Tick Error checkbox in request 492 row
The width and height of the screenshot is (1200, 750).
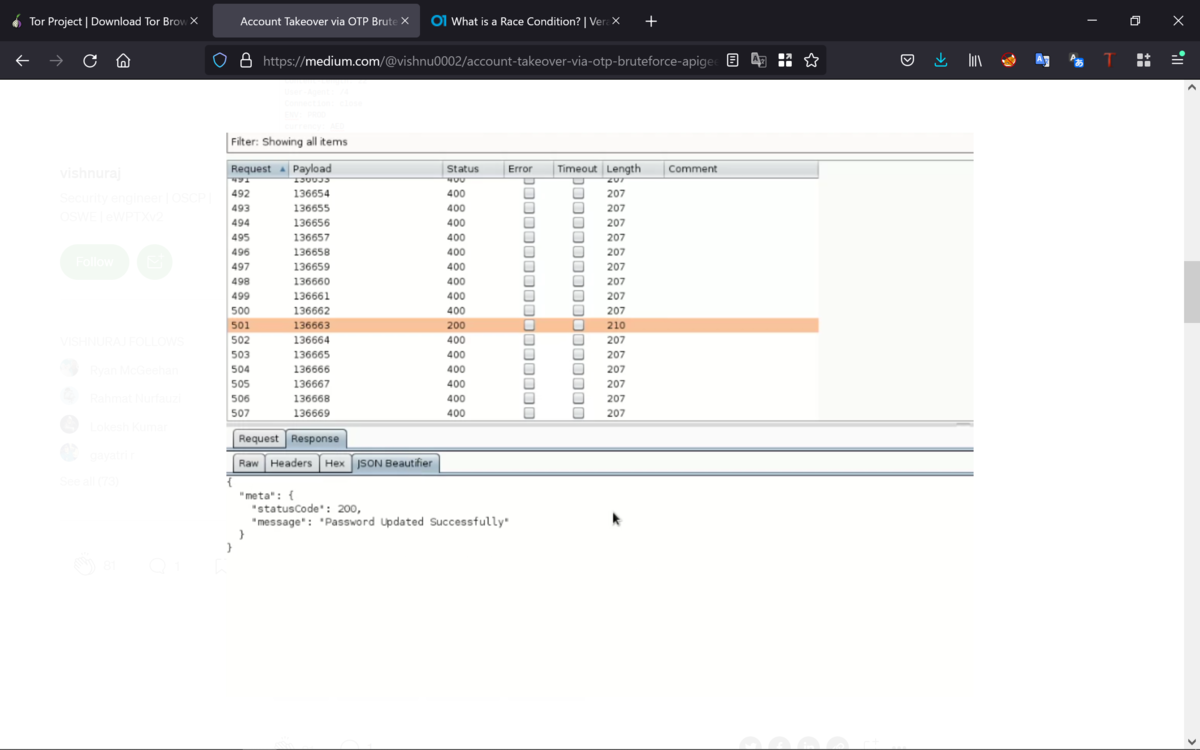[529, 194]
